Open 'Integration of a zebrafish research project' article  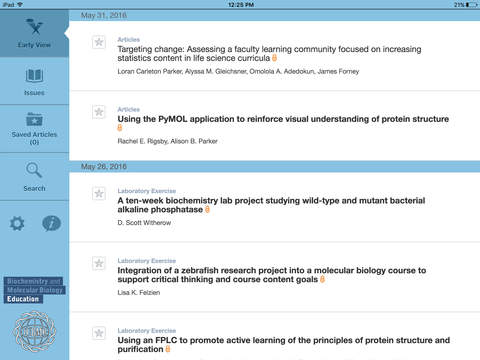(272, 275)
